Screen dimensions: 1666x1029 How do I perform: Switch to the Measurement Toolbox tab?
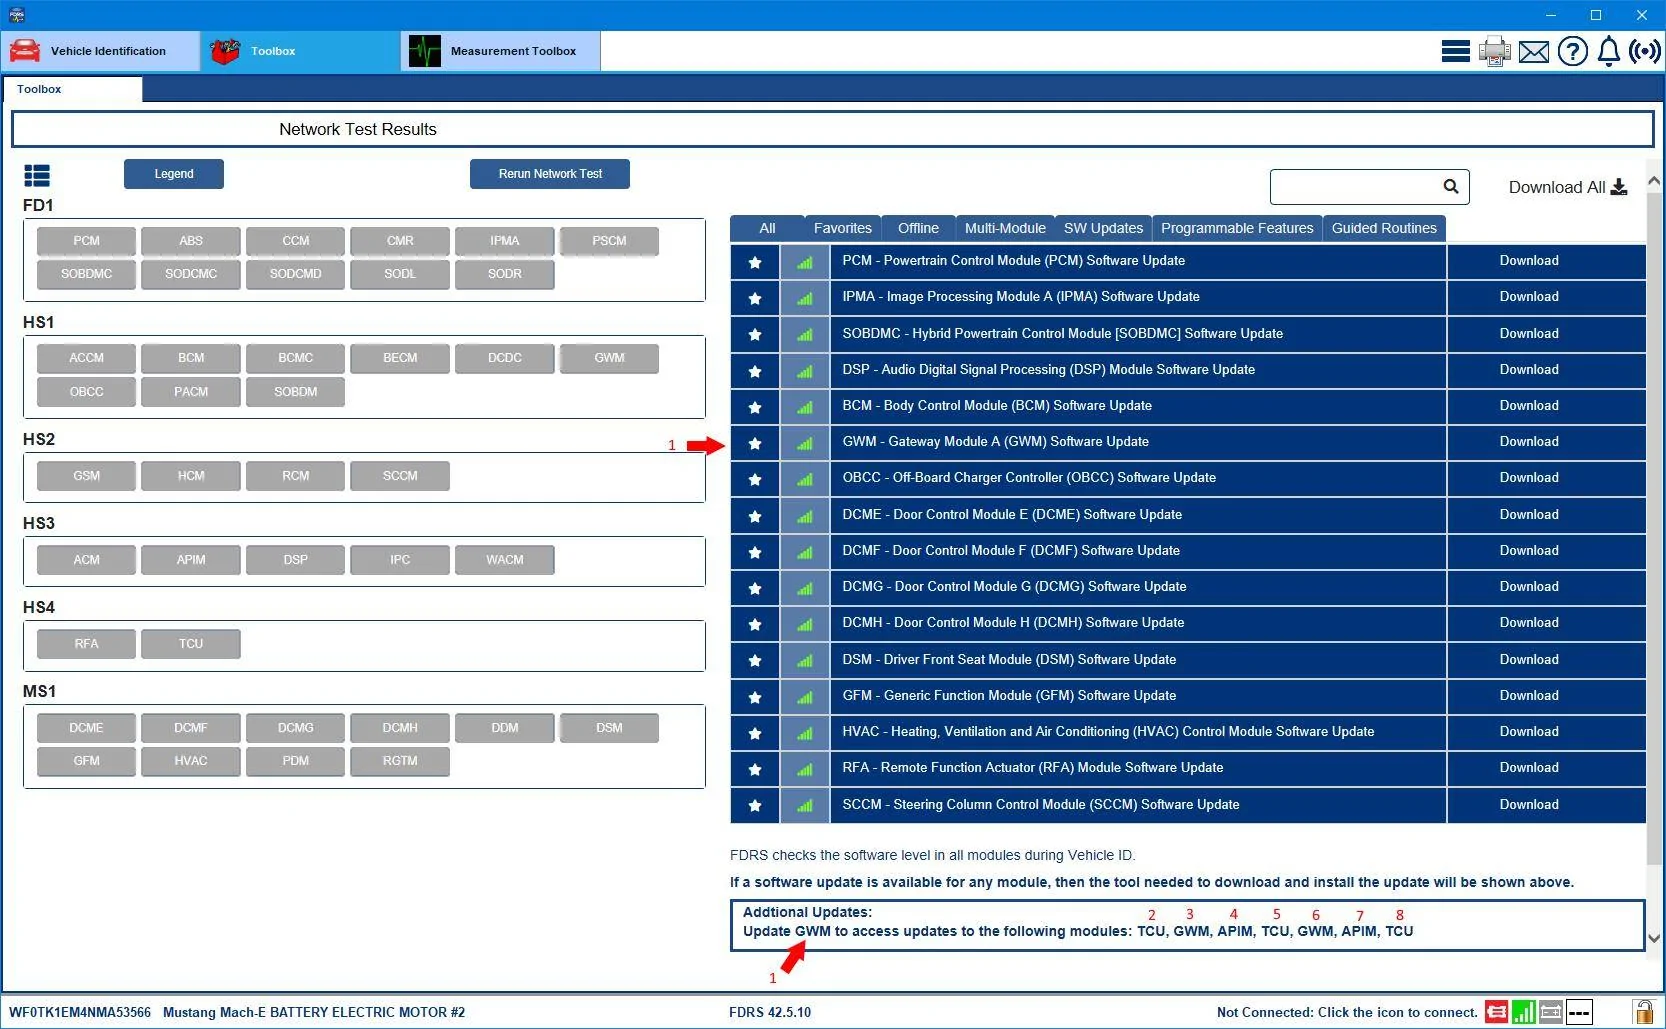pyautogui.click(x=500, y=51)
